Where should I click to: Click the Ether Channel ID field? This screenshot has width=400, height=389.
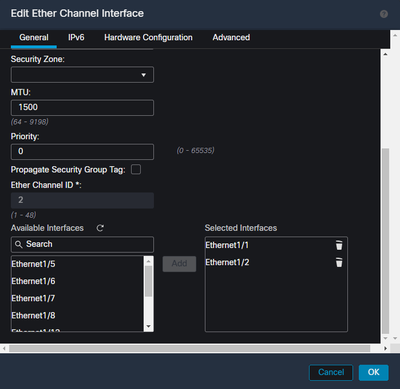click(82, 200)
